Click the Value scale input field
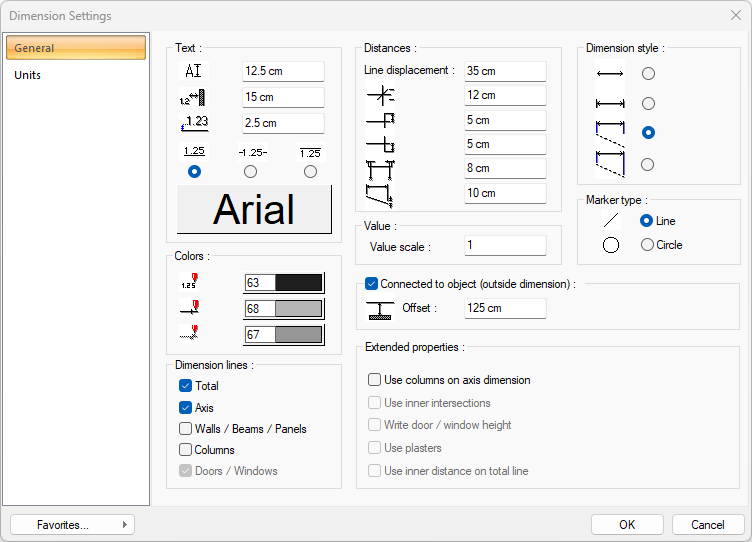 tap(505, 246)
